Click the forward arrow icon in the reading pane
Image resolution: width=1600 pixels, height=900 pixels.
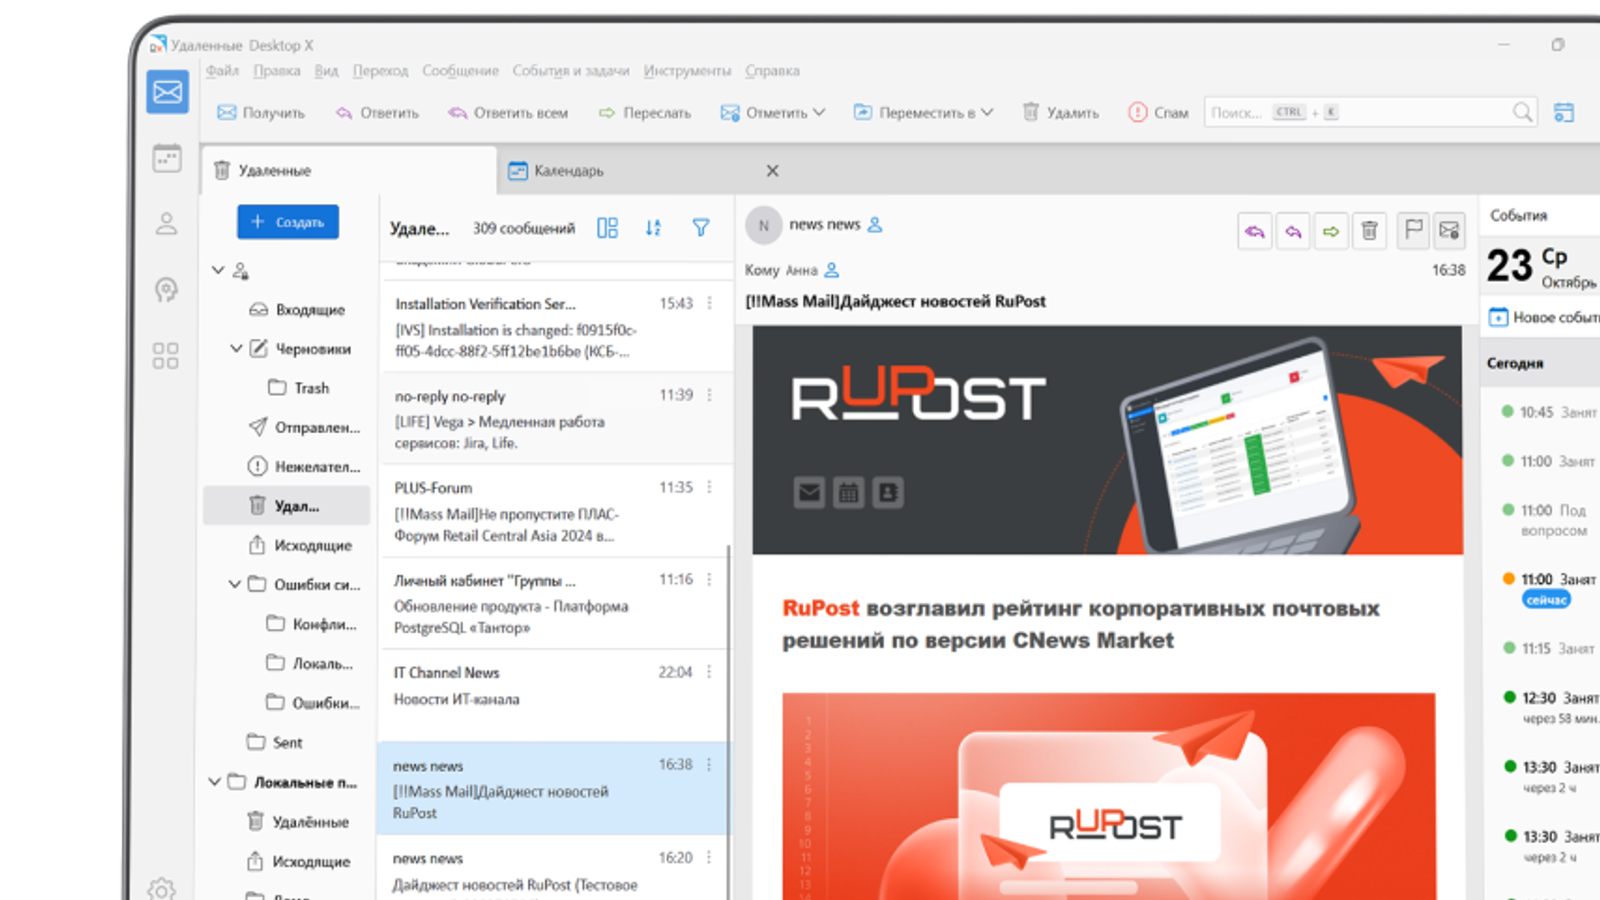[1331, 231]
